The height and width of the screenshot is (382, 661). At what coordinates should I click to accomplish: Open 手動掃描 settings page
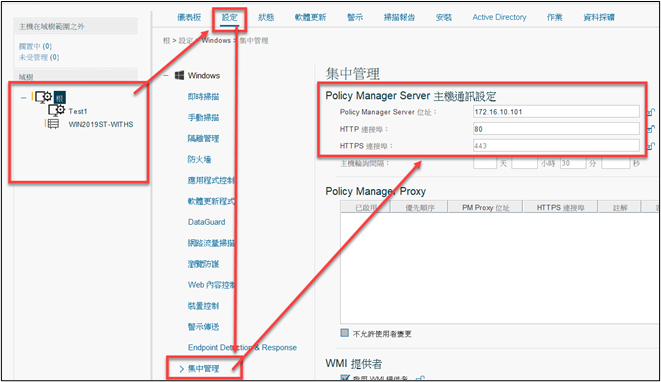pos(203,117)
